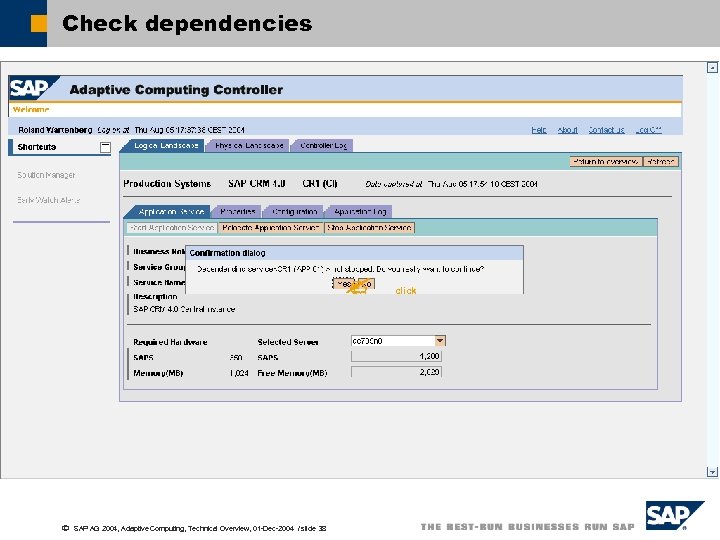Click No in the Confirmation dialog
This screenshot has height=540, width=720.
[x=366, y=284]
